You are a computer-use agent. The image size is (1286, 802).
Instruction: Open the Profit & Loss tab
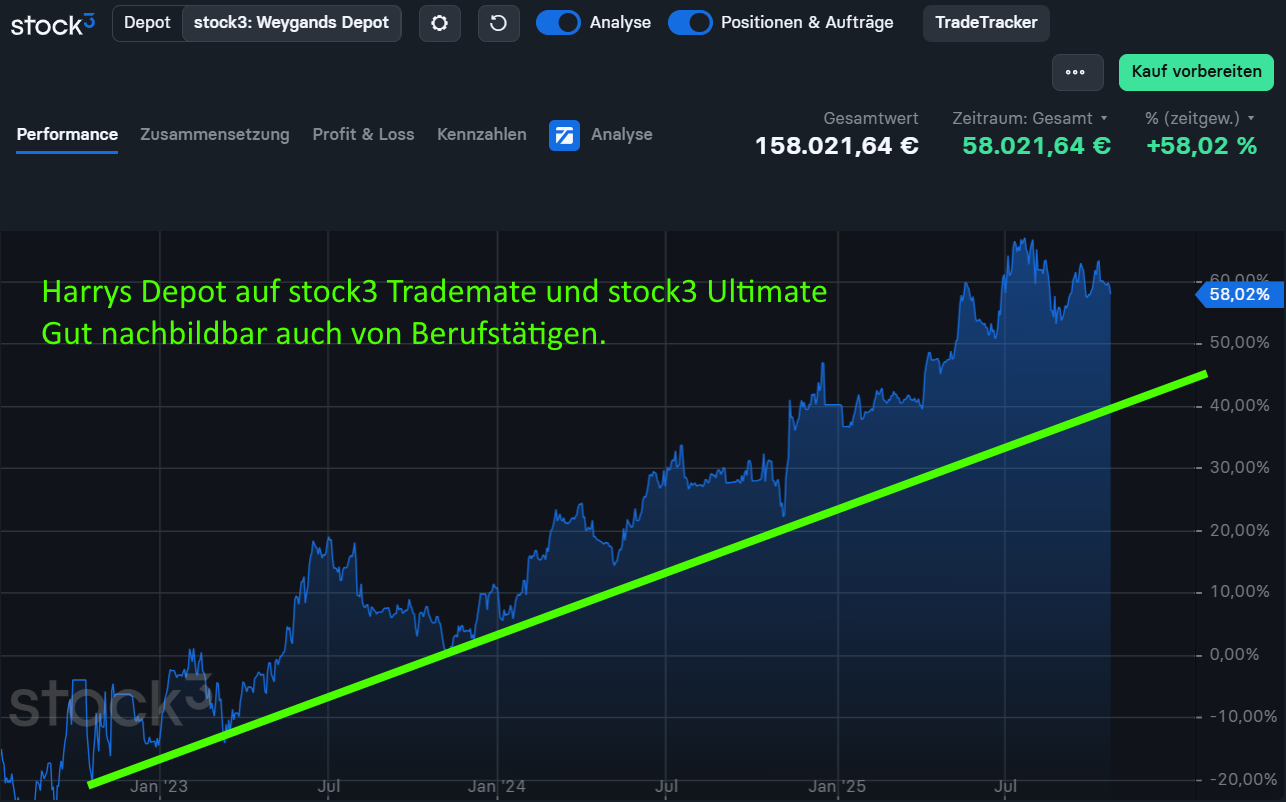tap(363, 134)
